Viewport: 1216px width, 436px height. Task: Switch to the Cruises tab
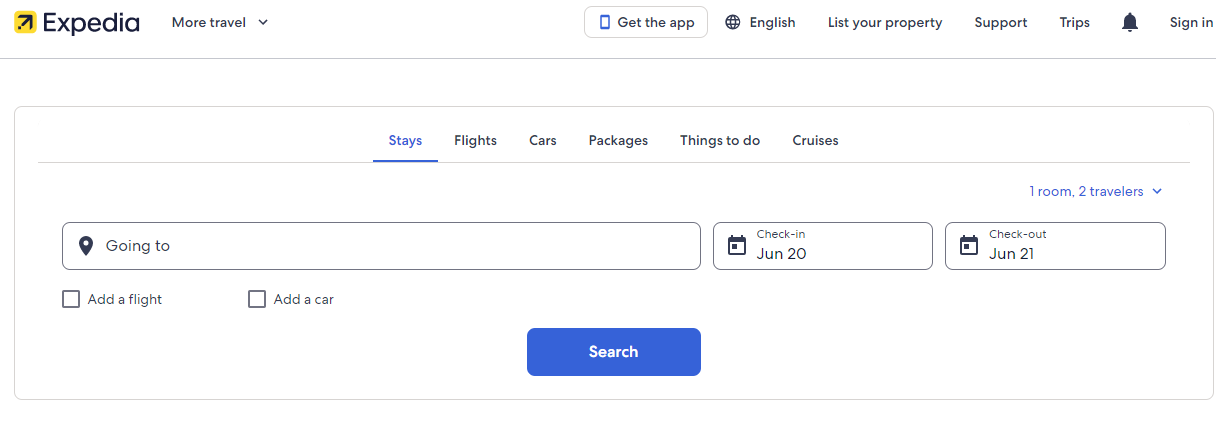[815, 141]
